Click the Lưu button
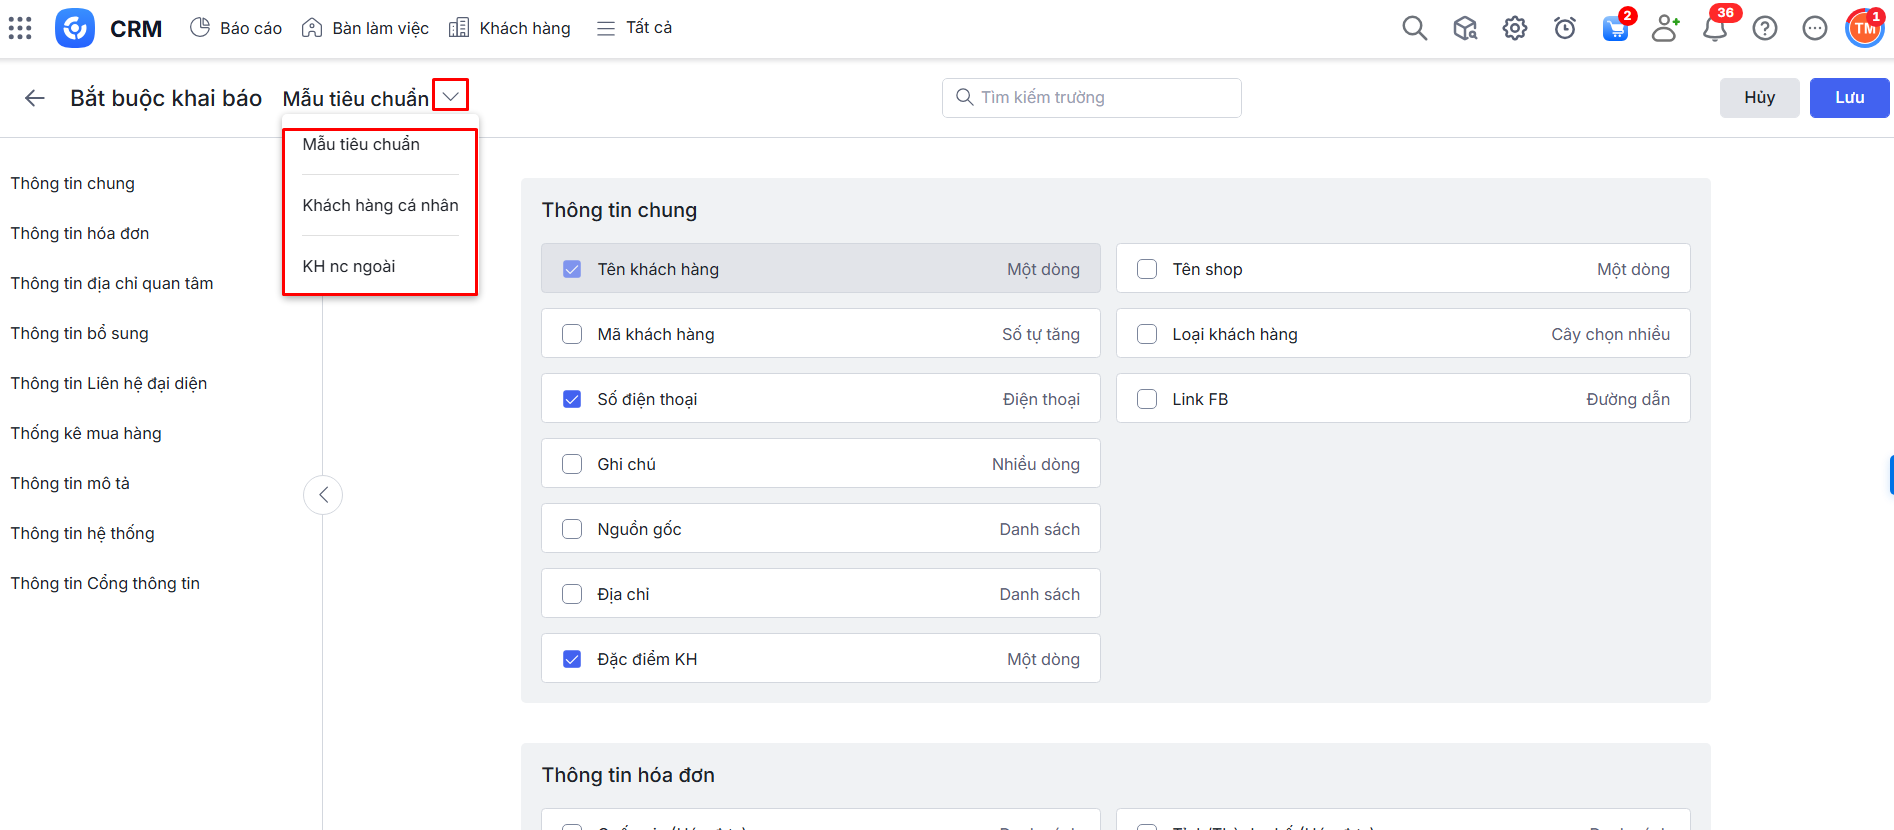The image size is (1894, 830). pos(1849,98)
